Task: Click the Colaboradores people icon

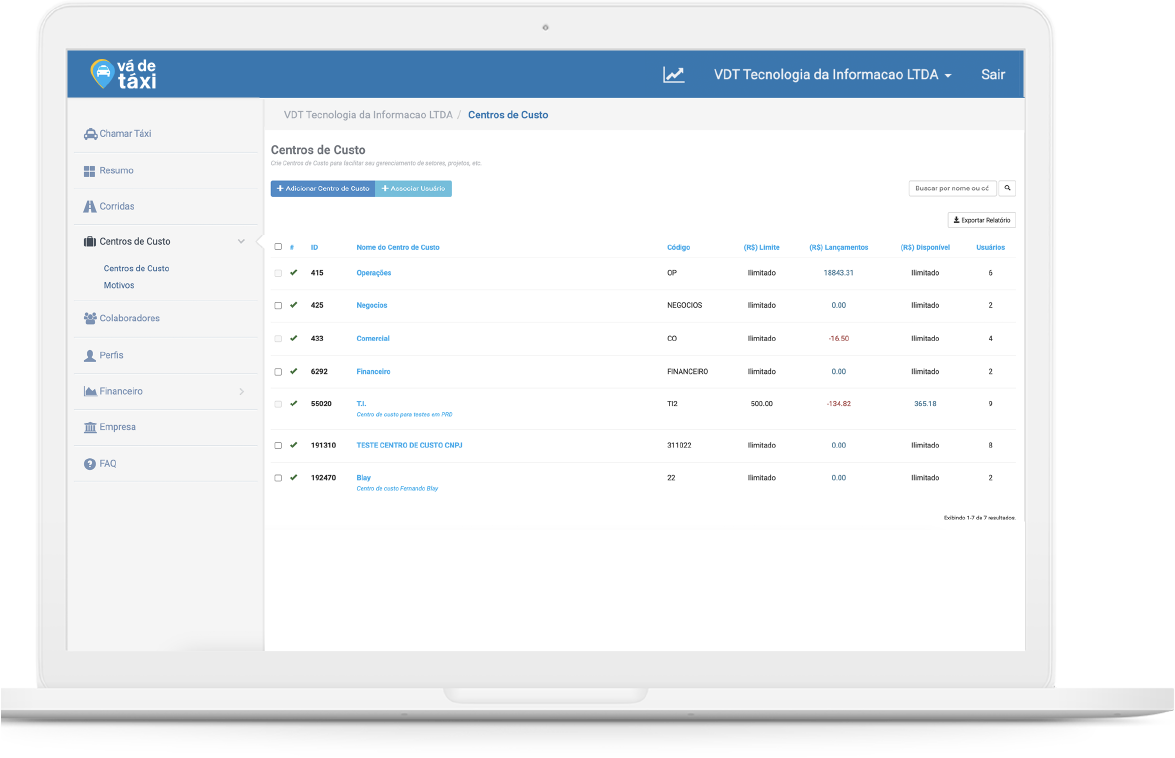Action: (x=90, y=318)
